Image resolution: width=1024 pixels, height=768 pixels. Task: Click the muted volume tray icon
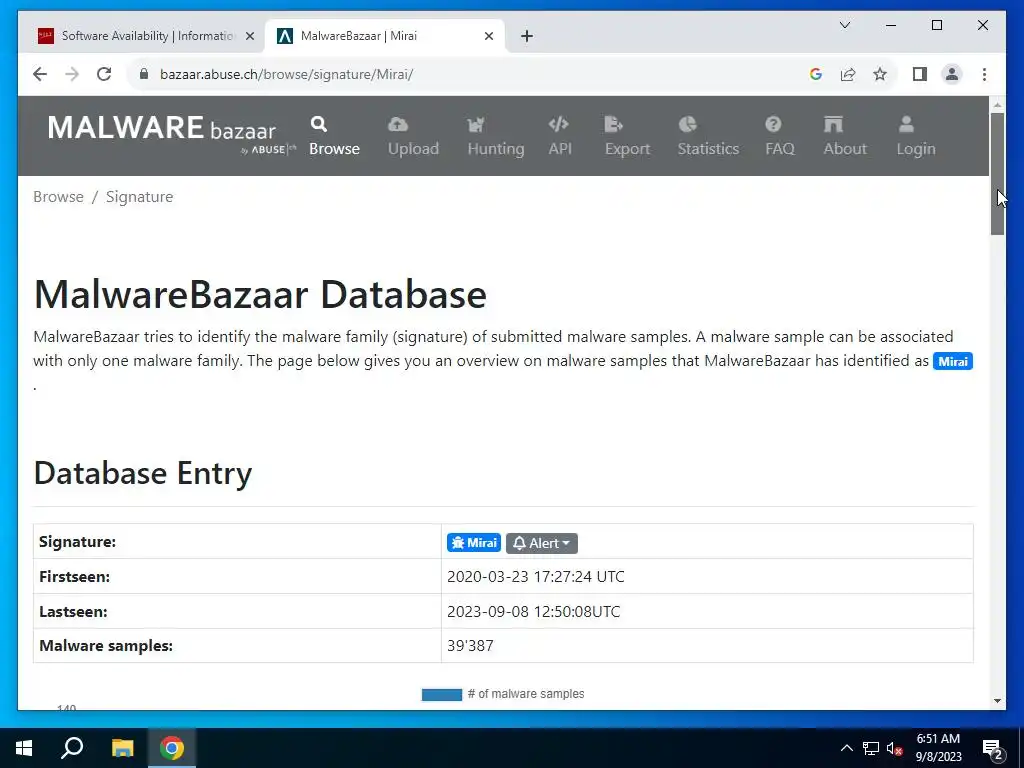pyautogui.click(x=894, y=748)
